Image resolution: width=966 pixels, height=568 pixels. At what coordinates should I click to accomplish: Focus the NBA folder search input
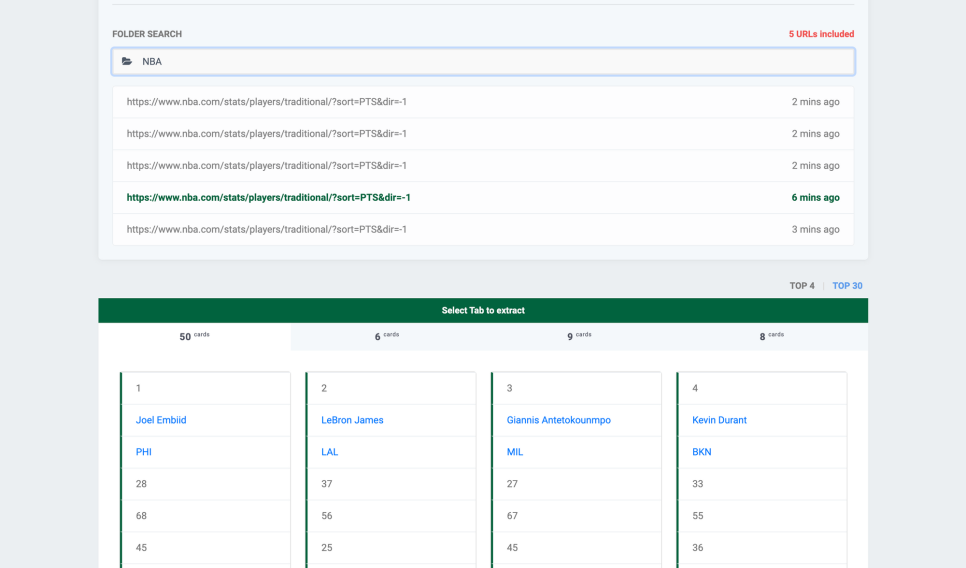[483, 62]
